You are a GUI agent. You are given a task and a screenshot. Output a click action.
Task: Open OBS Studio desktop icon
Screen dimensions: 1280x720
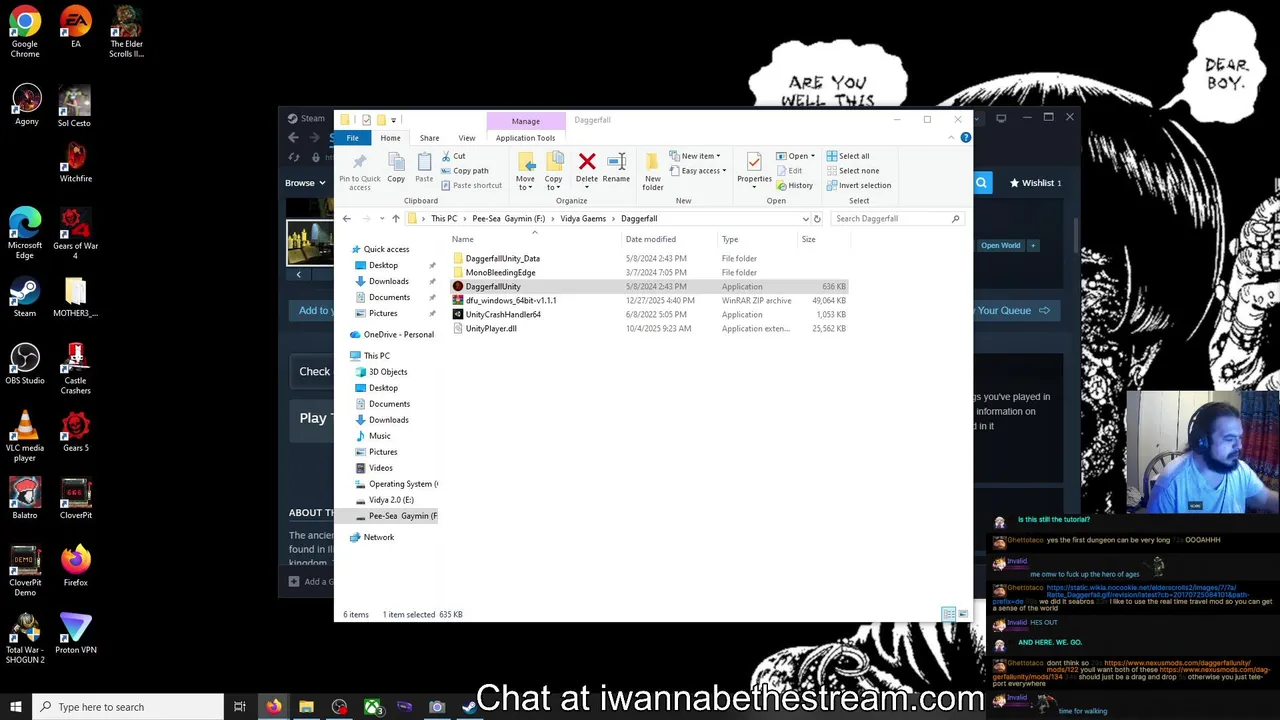click(25, 365)
